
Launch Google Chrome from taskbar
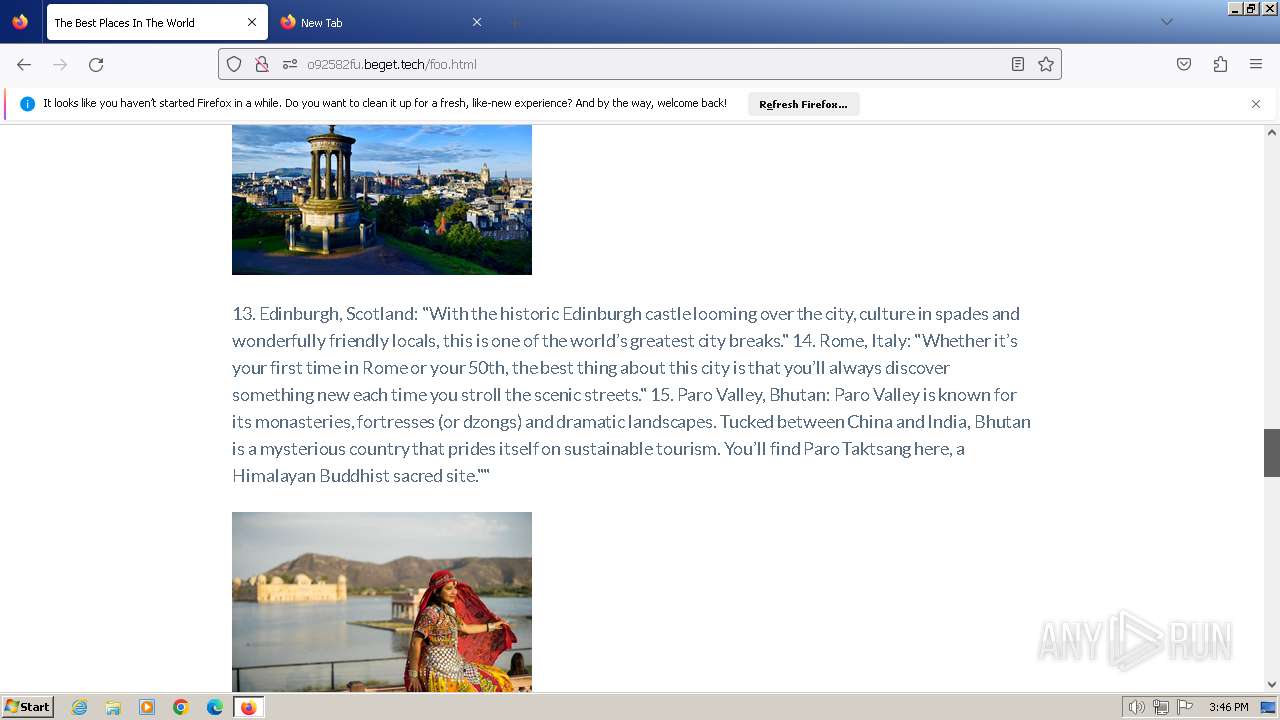pyautogui.click(x=181, y=707)
